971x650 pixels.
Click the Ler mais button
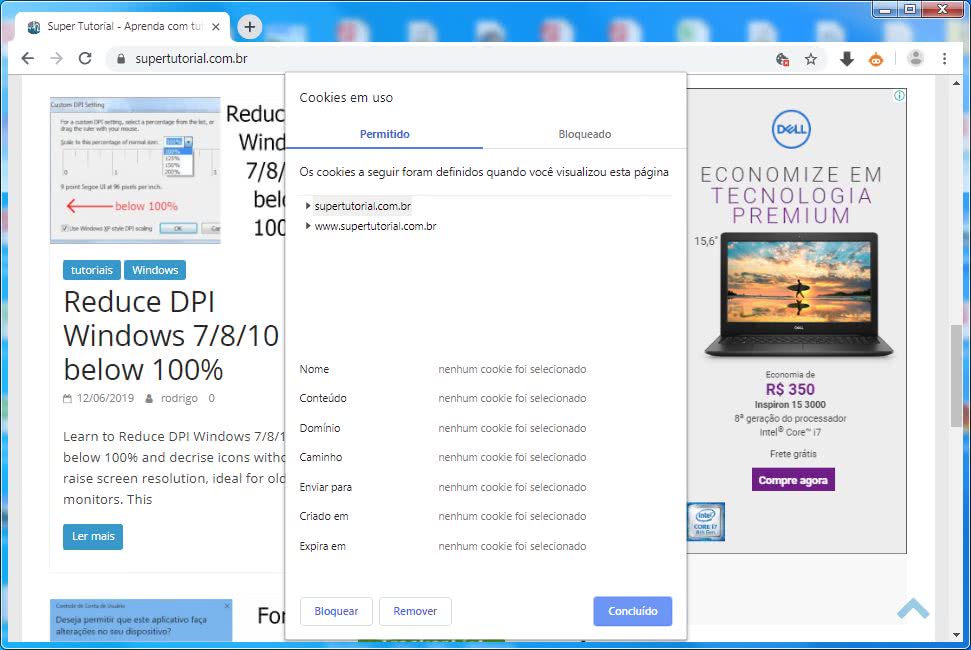pyautogui.click(x=93, y=537)
